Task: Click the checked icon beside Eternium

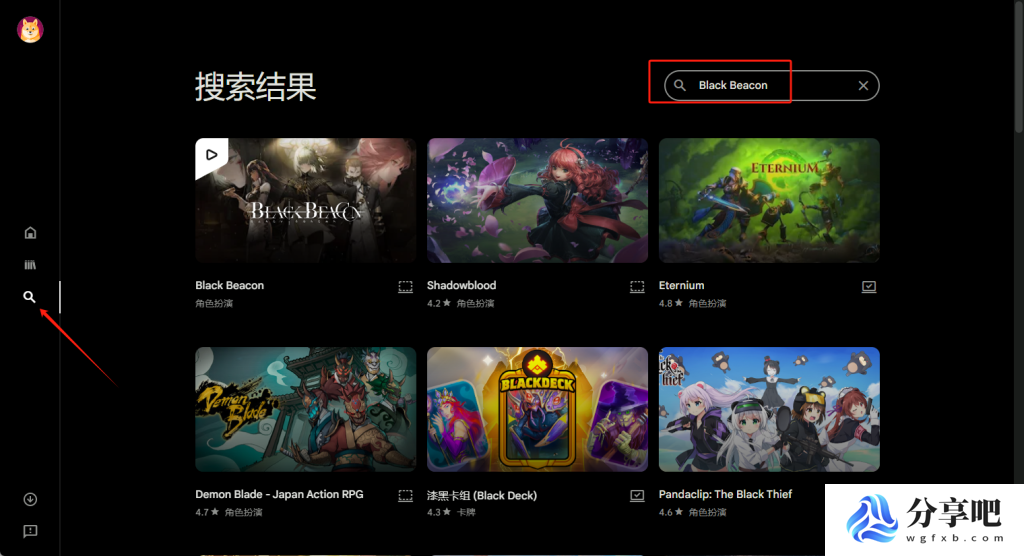Action: pos(869,287)
